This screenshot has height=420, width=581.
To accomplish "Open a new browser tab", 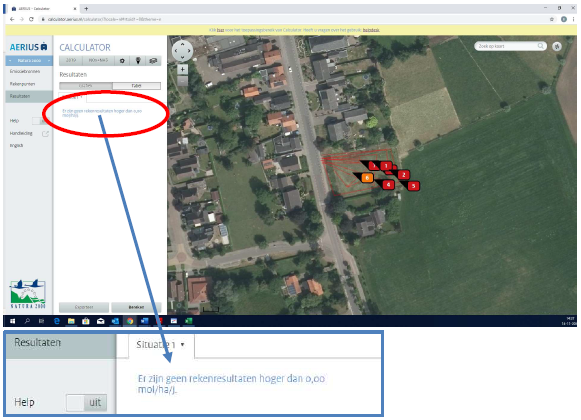I will (x=86, y=8).
